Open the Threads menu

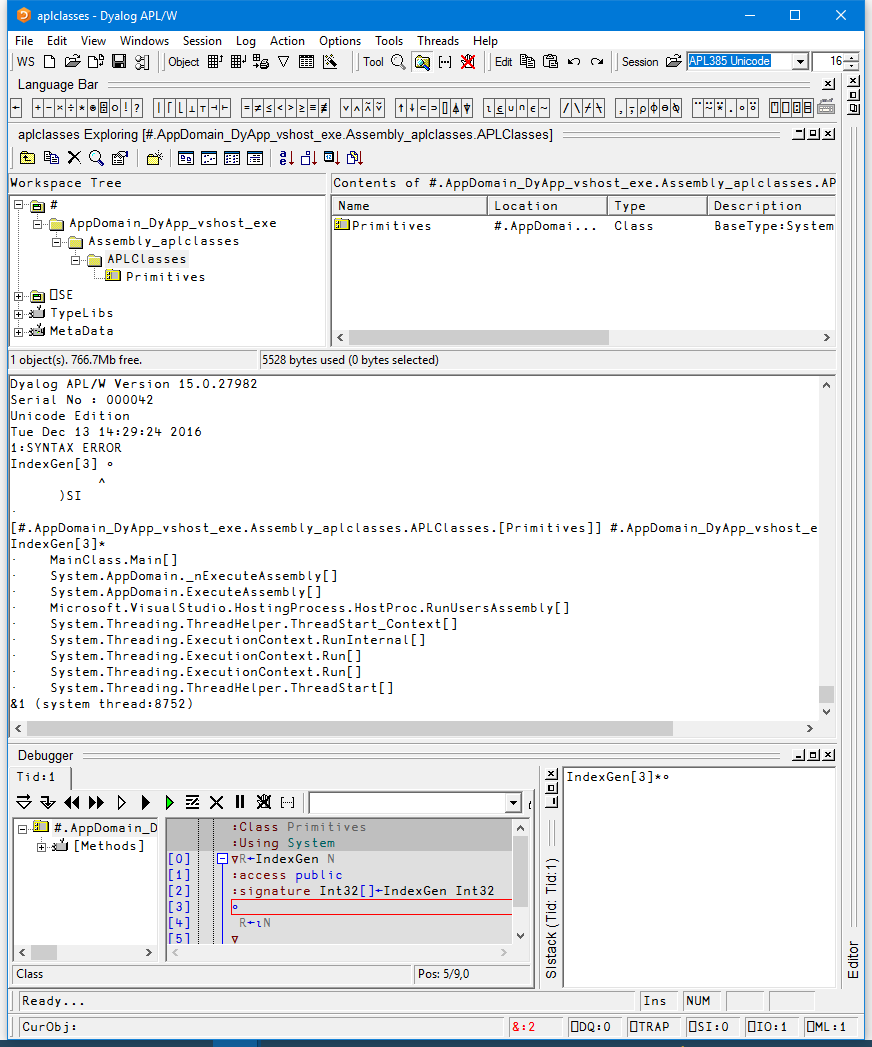pyautogui.click(x=438, y=41)
